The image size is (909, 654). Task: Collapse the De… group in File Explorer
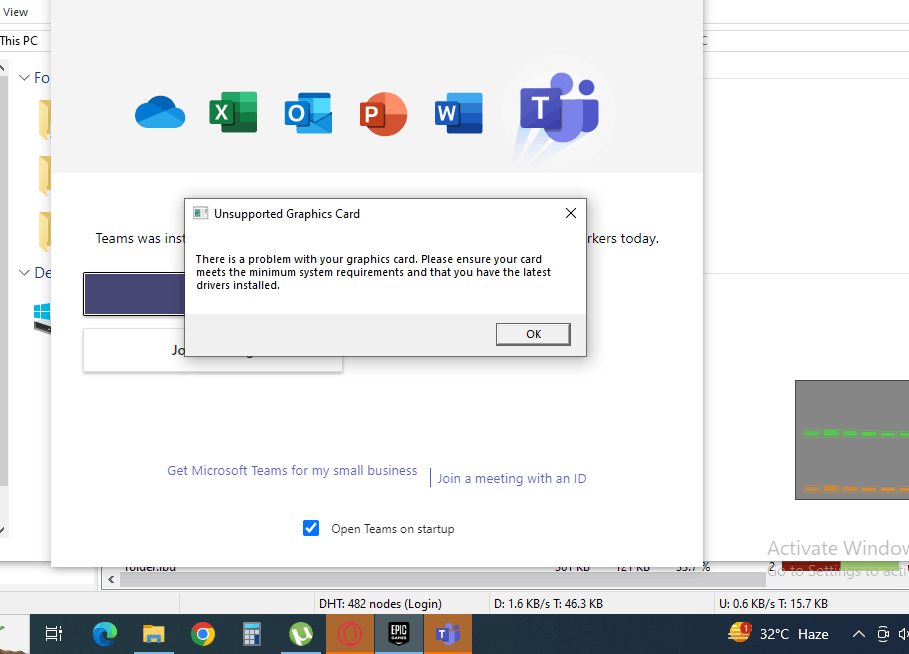coord(24,272)
